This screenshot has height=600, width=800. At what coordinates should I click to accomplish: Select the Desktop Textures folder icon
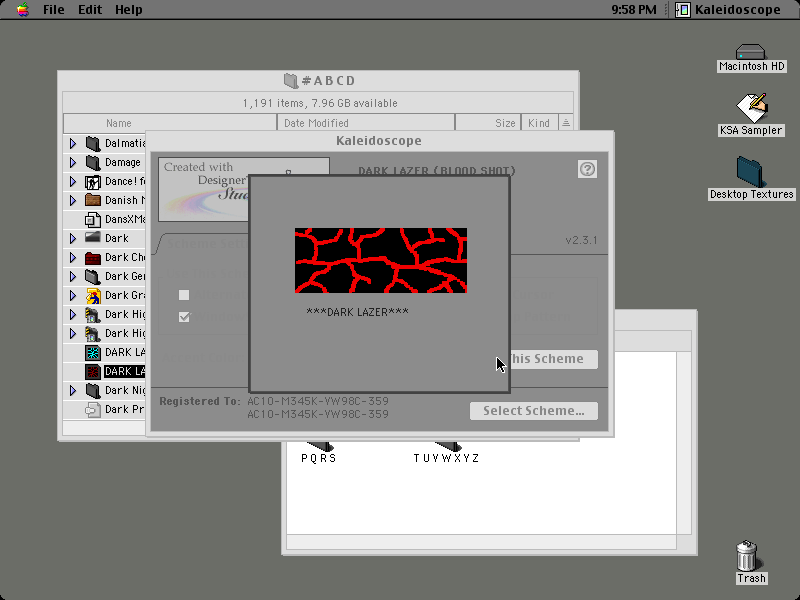[x=750, y=172]
